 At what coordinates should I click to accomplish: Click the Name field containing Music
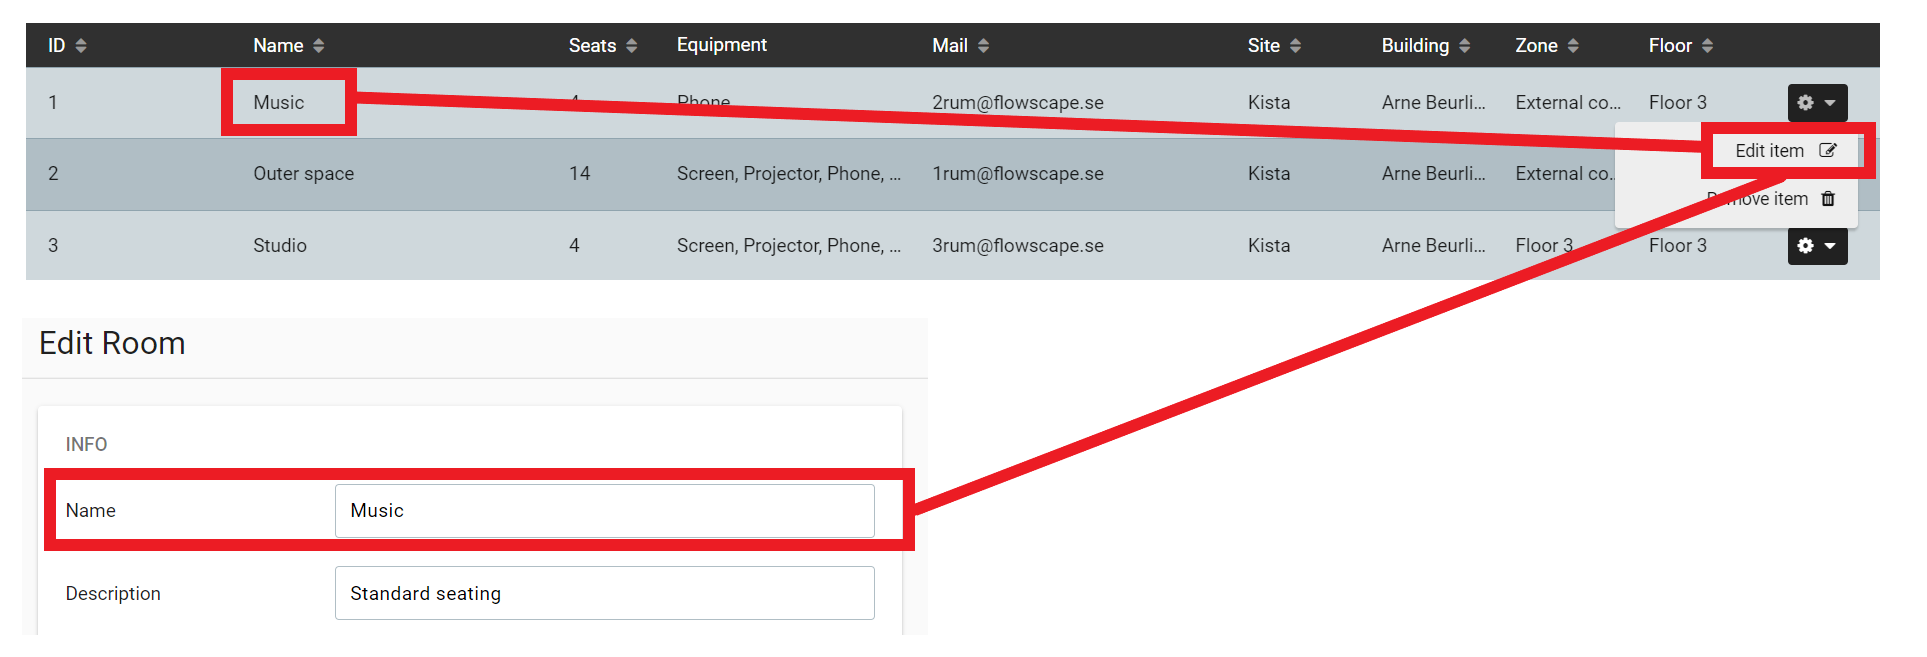[x=605, y=511]
